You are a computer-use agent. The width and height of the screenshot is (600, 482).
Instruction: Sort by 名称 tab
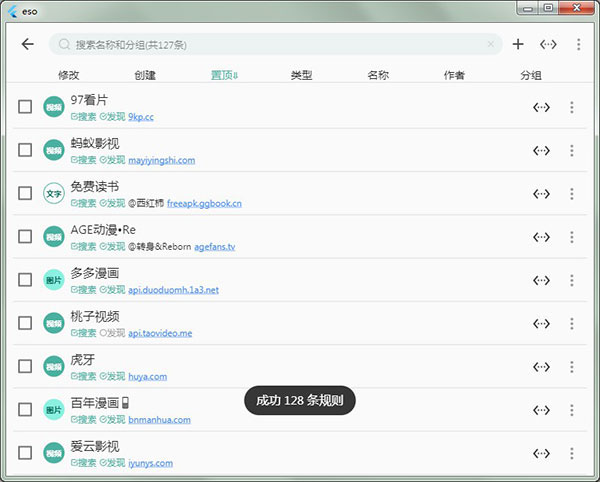(x=378, y=75)
